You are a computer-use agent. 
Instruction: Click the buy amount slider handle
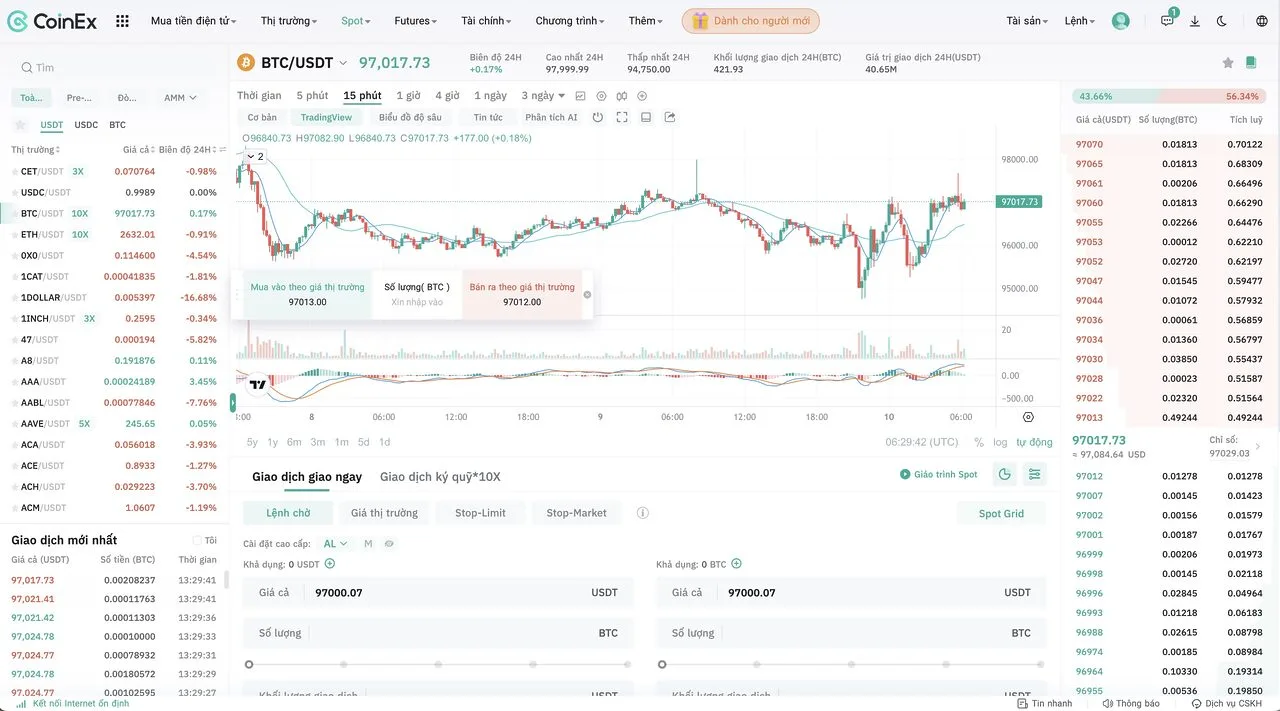[249, 664]
